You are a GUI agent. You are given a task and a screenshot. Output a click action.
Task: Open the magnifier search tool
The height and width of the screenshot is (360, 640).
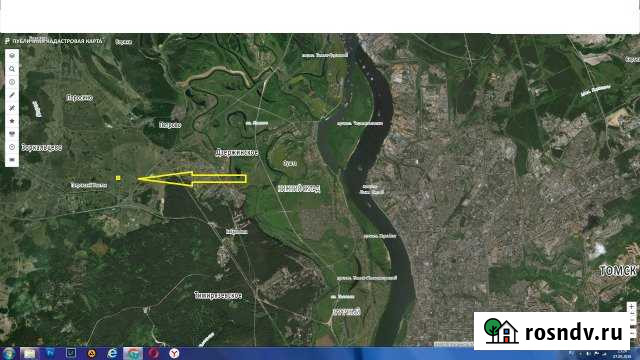12,69
